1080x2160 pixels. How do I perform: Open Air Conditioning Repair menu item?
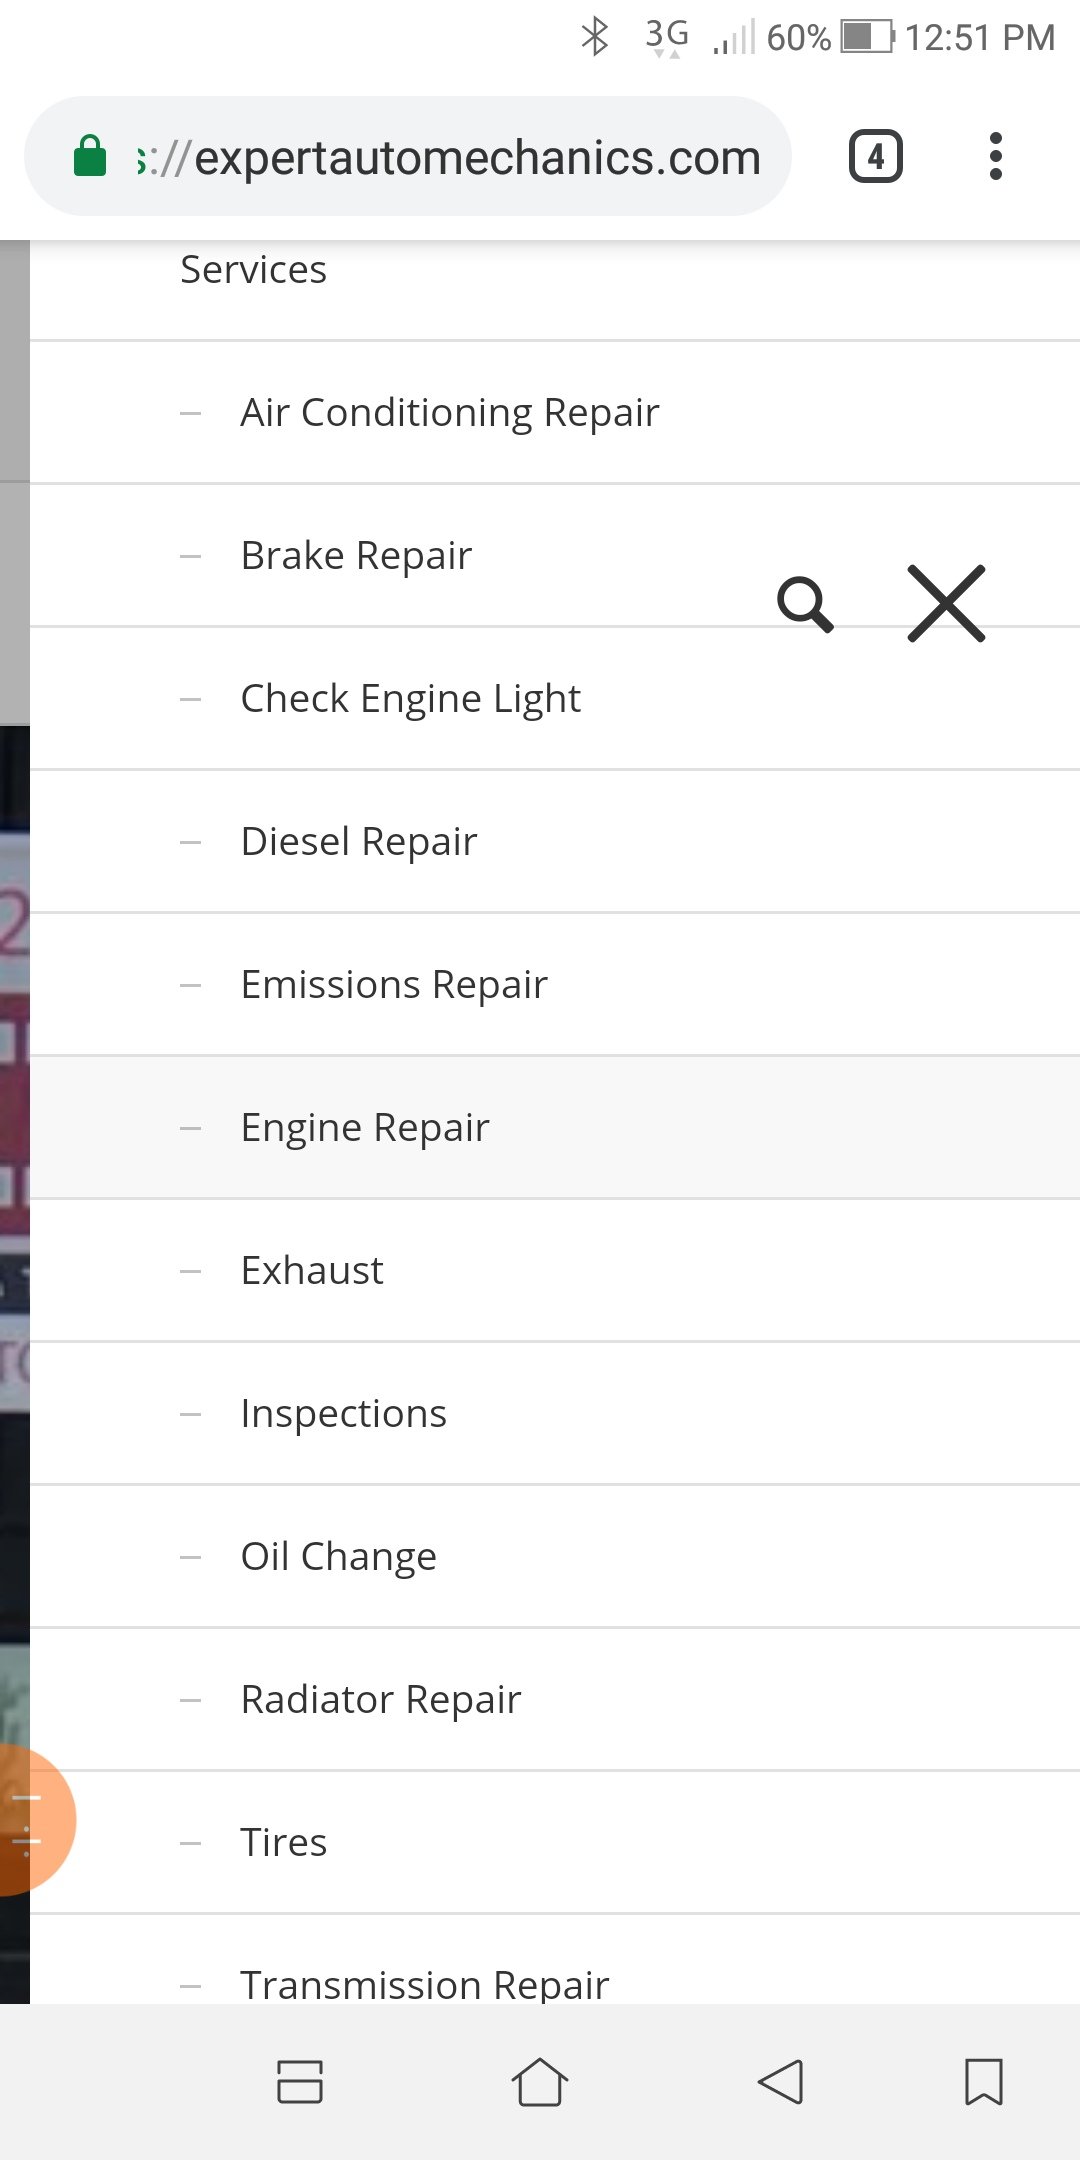(555, 413)
